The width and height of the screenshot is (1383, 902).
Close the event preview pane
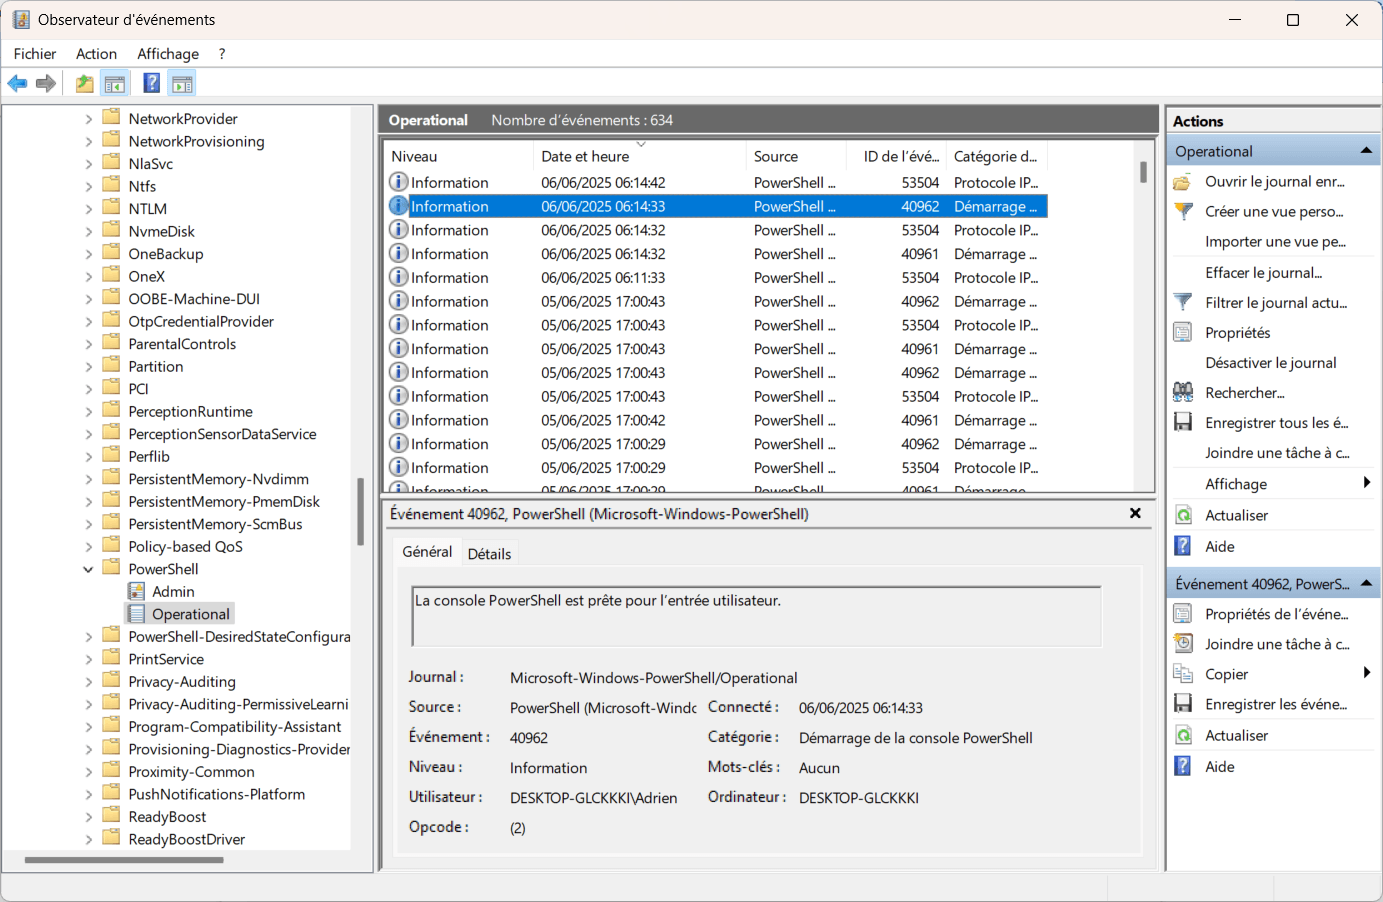click(1135, 513)
